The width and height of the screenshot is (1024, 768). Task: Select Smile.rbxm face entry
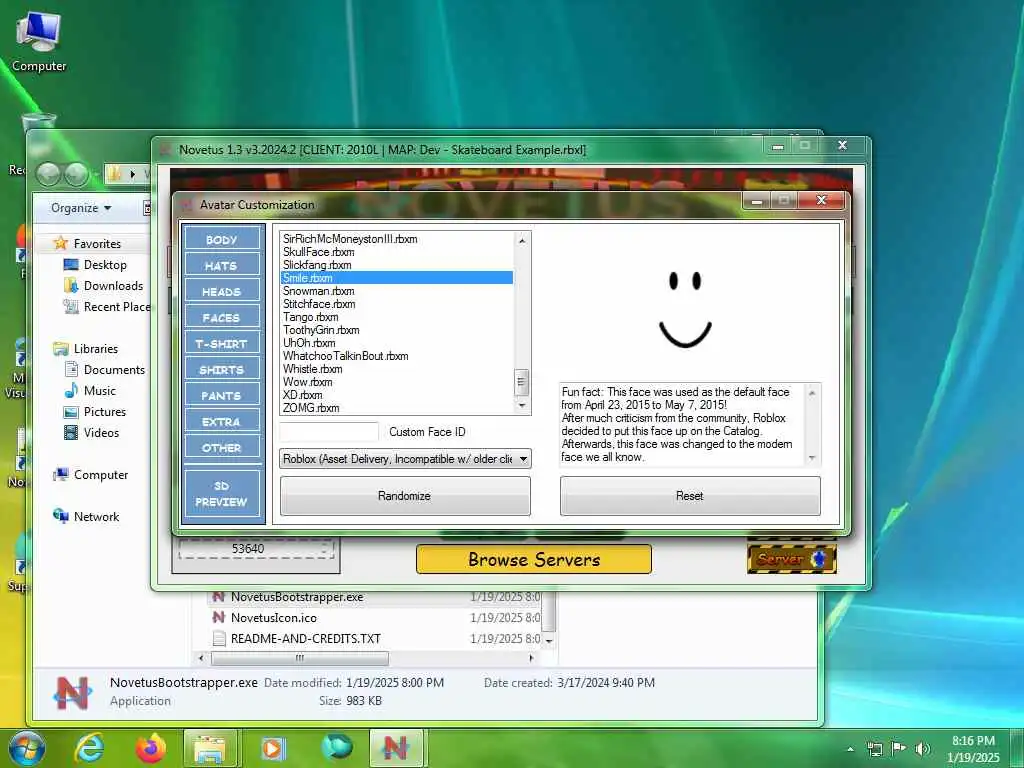click(396, 278)
